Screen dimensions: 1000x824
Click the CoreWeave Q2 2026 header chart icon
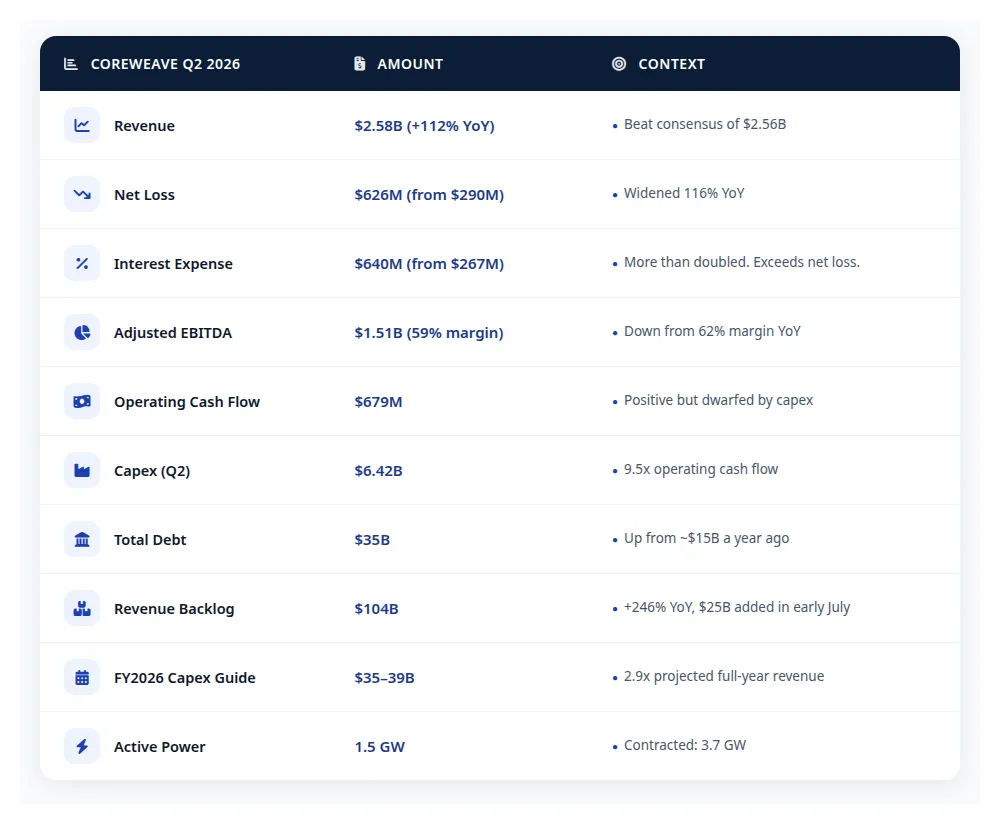71,64
